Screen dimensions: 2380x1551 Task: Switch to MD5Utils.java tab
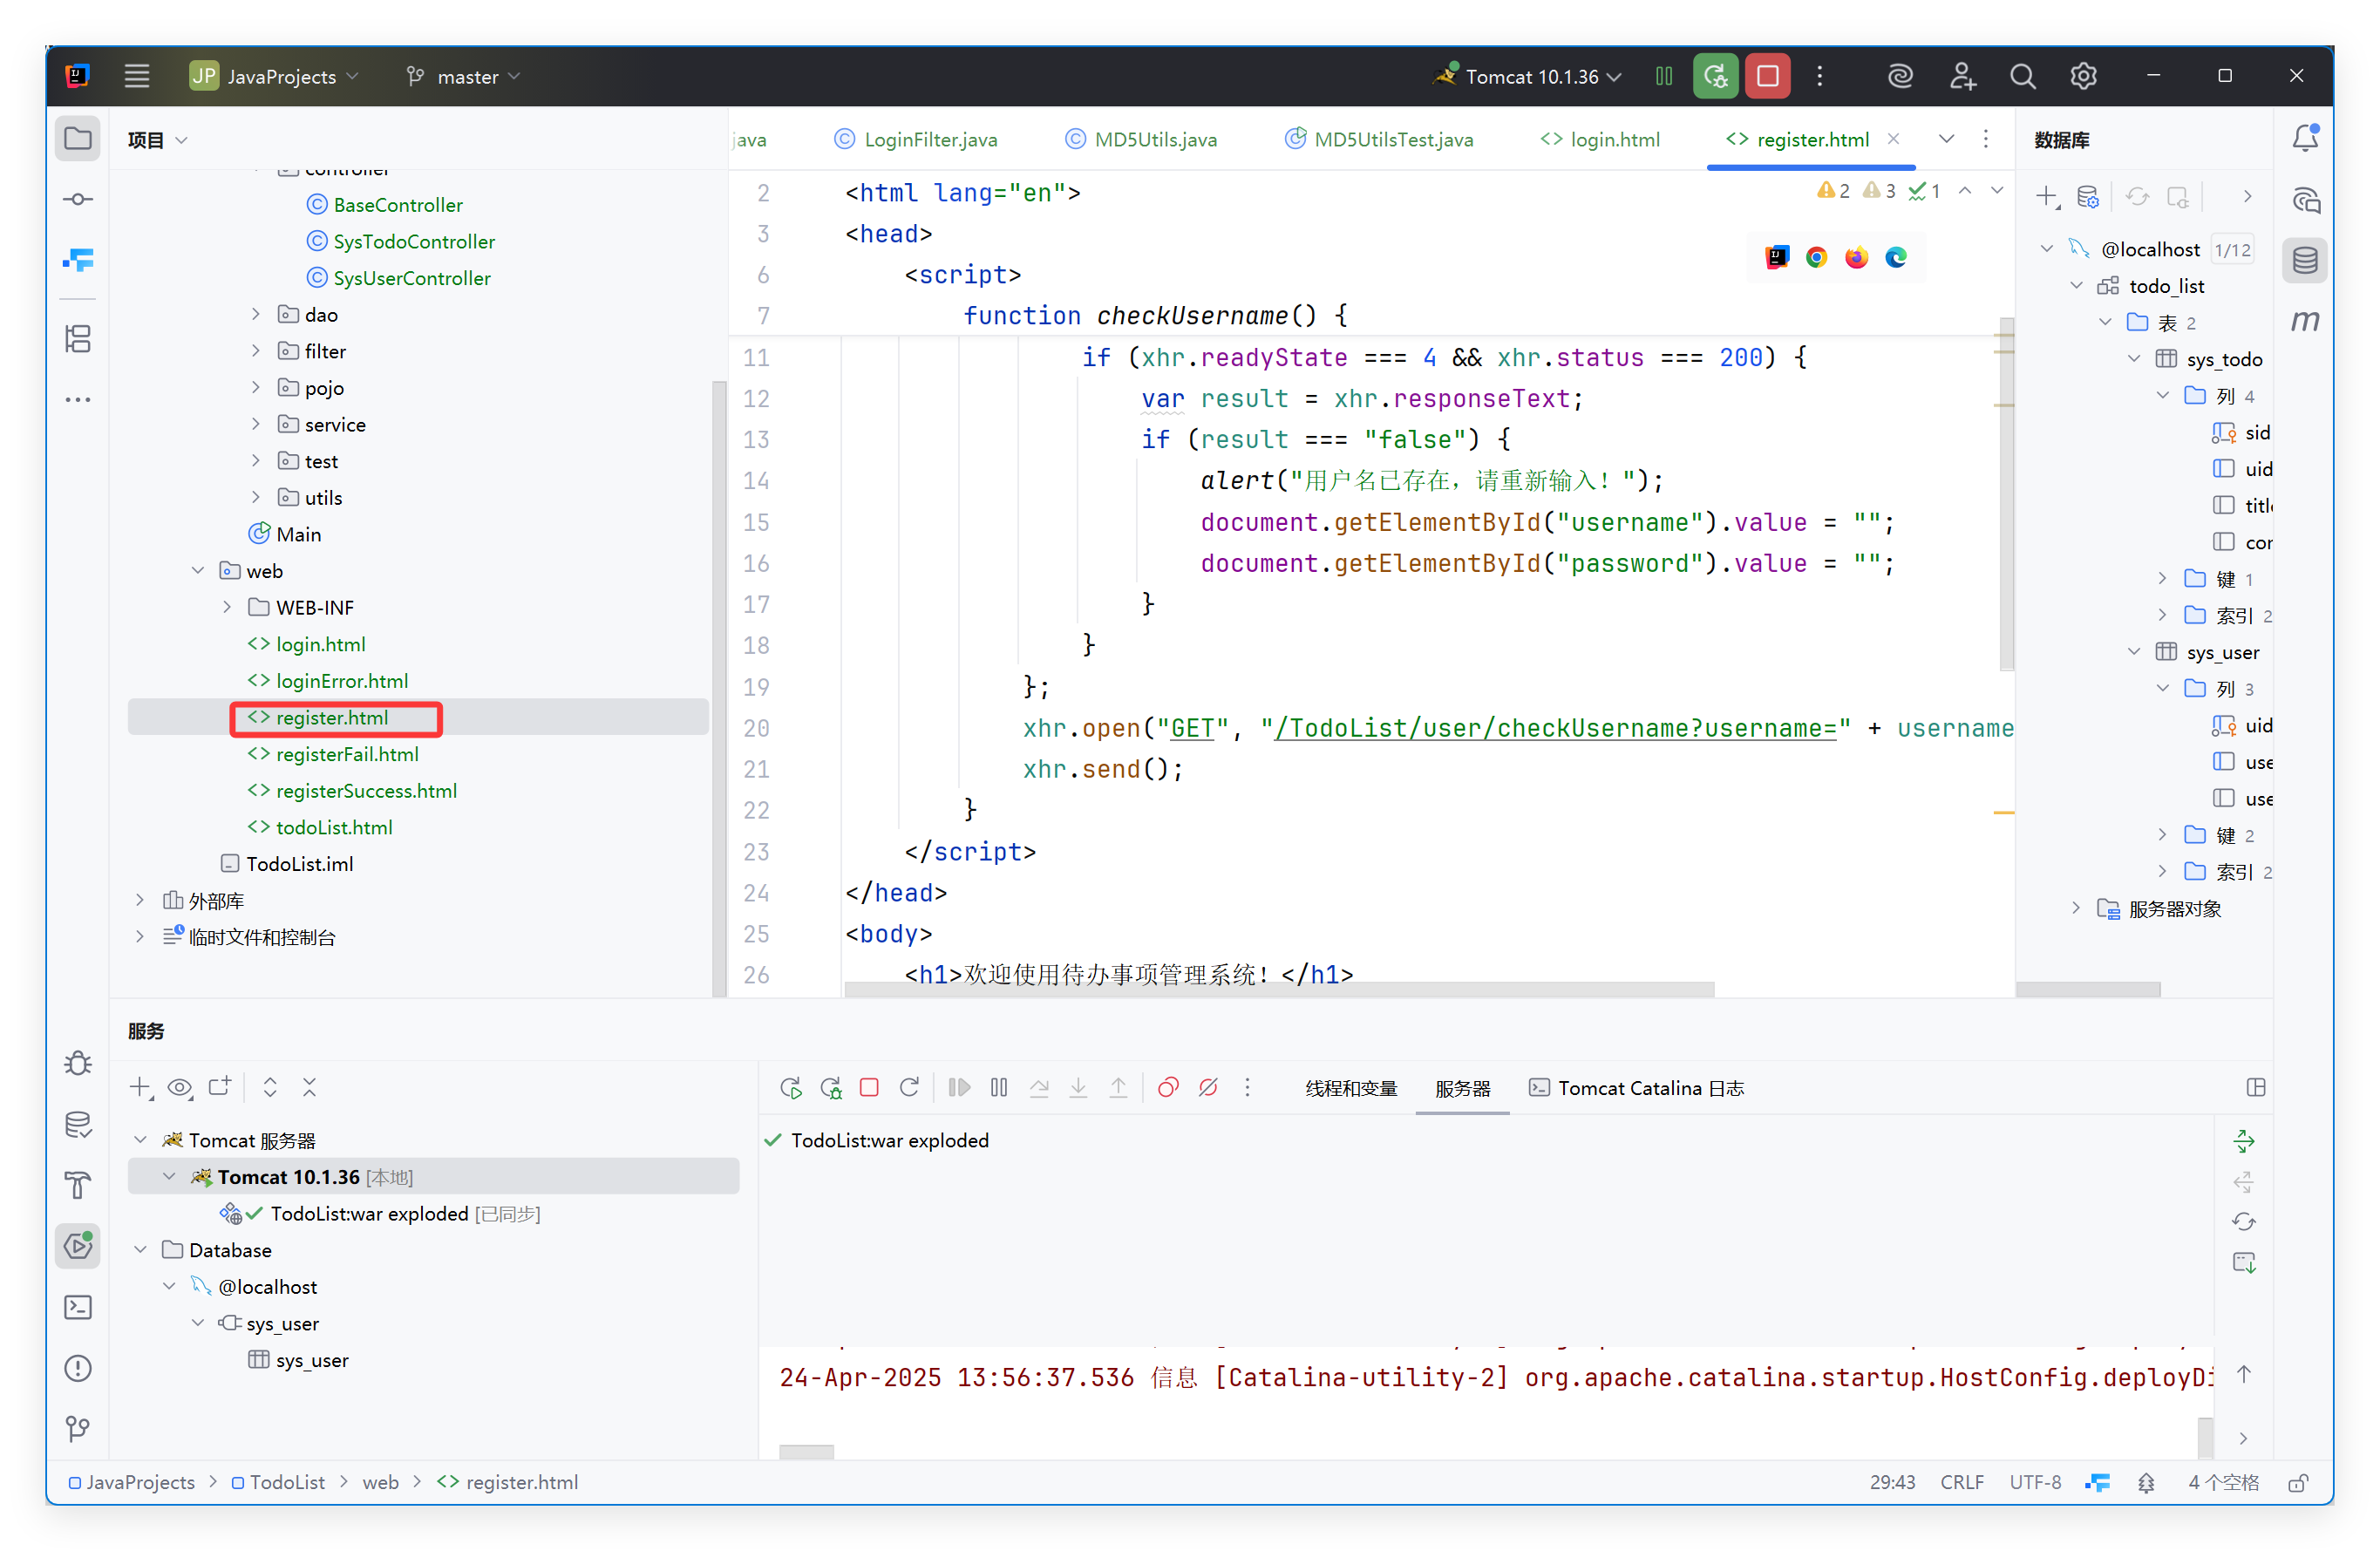tap(1141, 139)
